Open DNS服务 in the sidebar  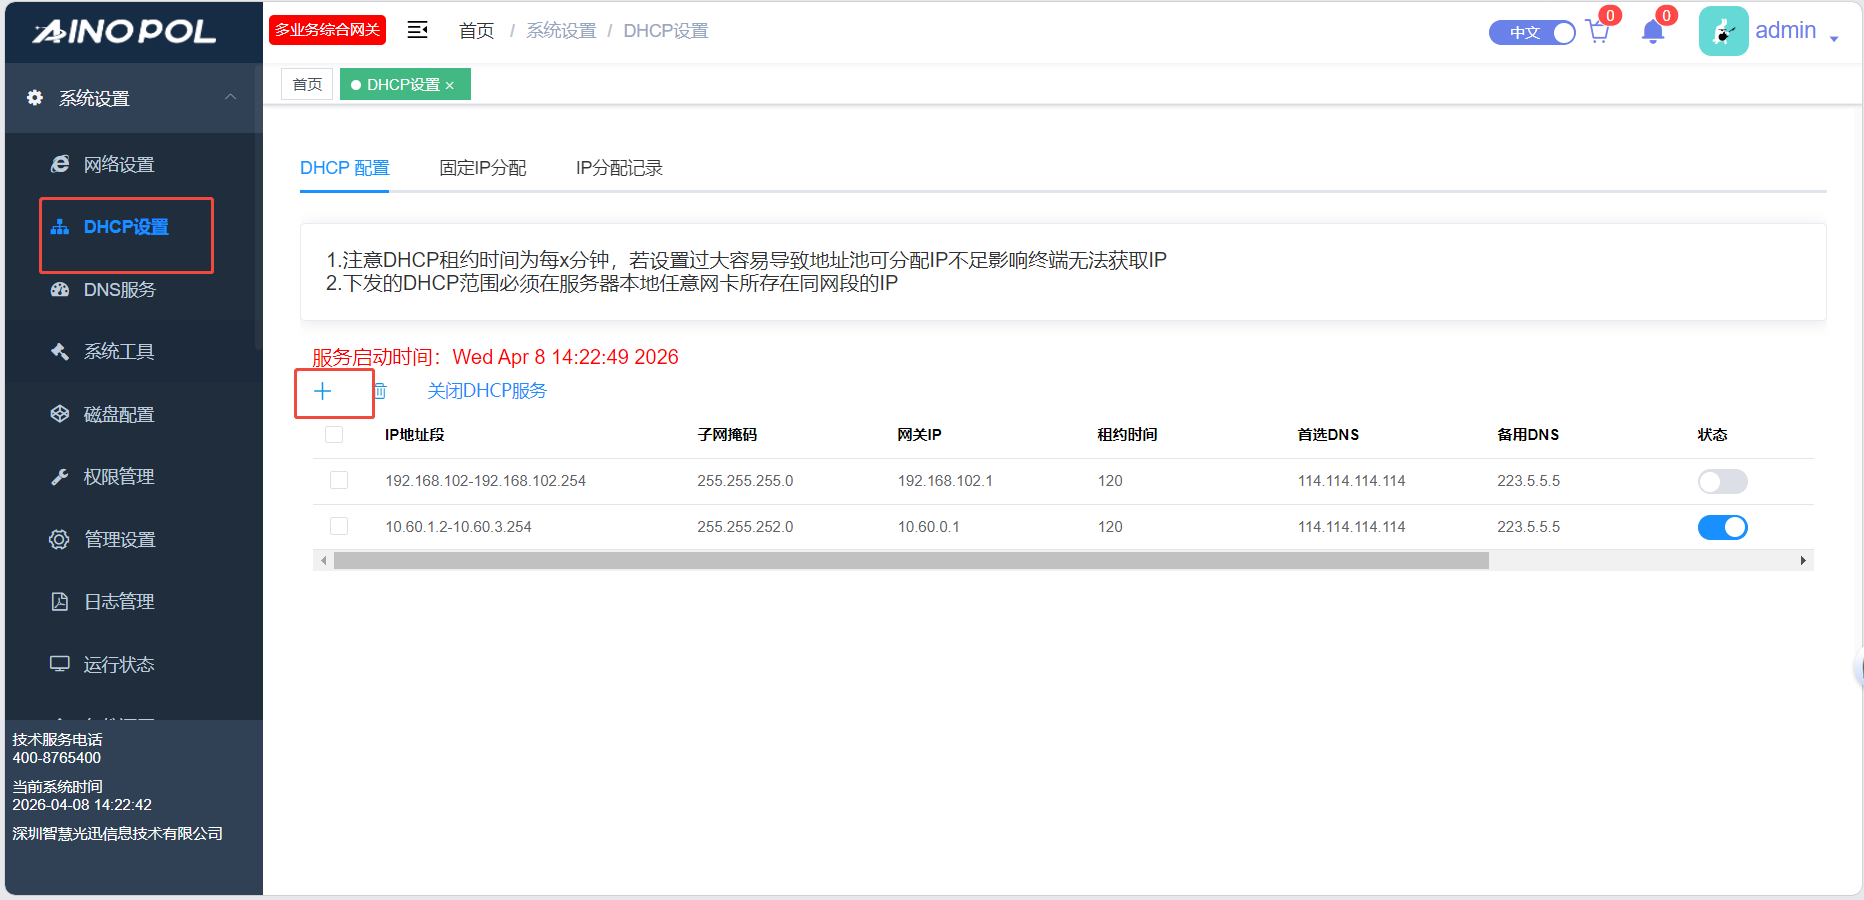(x=119, y=290)
